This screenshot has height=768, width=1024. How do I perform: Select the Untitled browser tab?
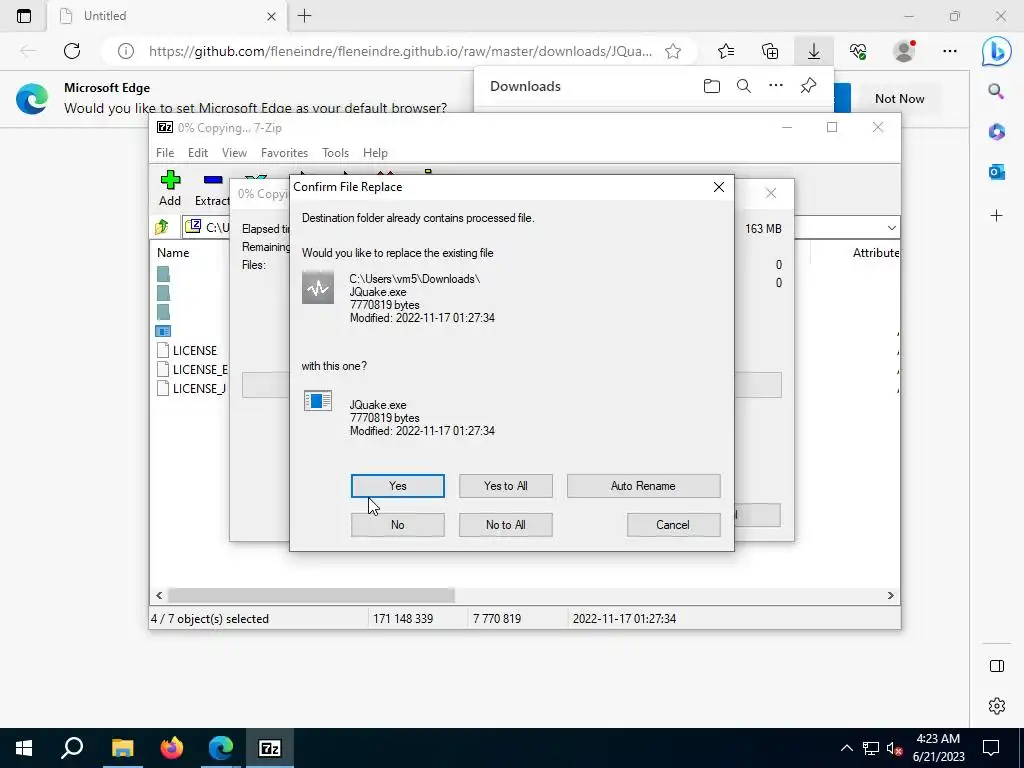[x=167, y=16]
